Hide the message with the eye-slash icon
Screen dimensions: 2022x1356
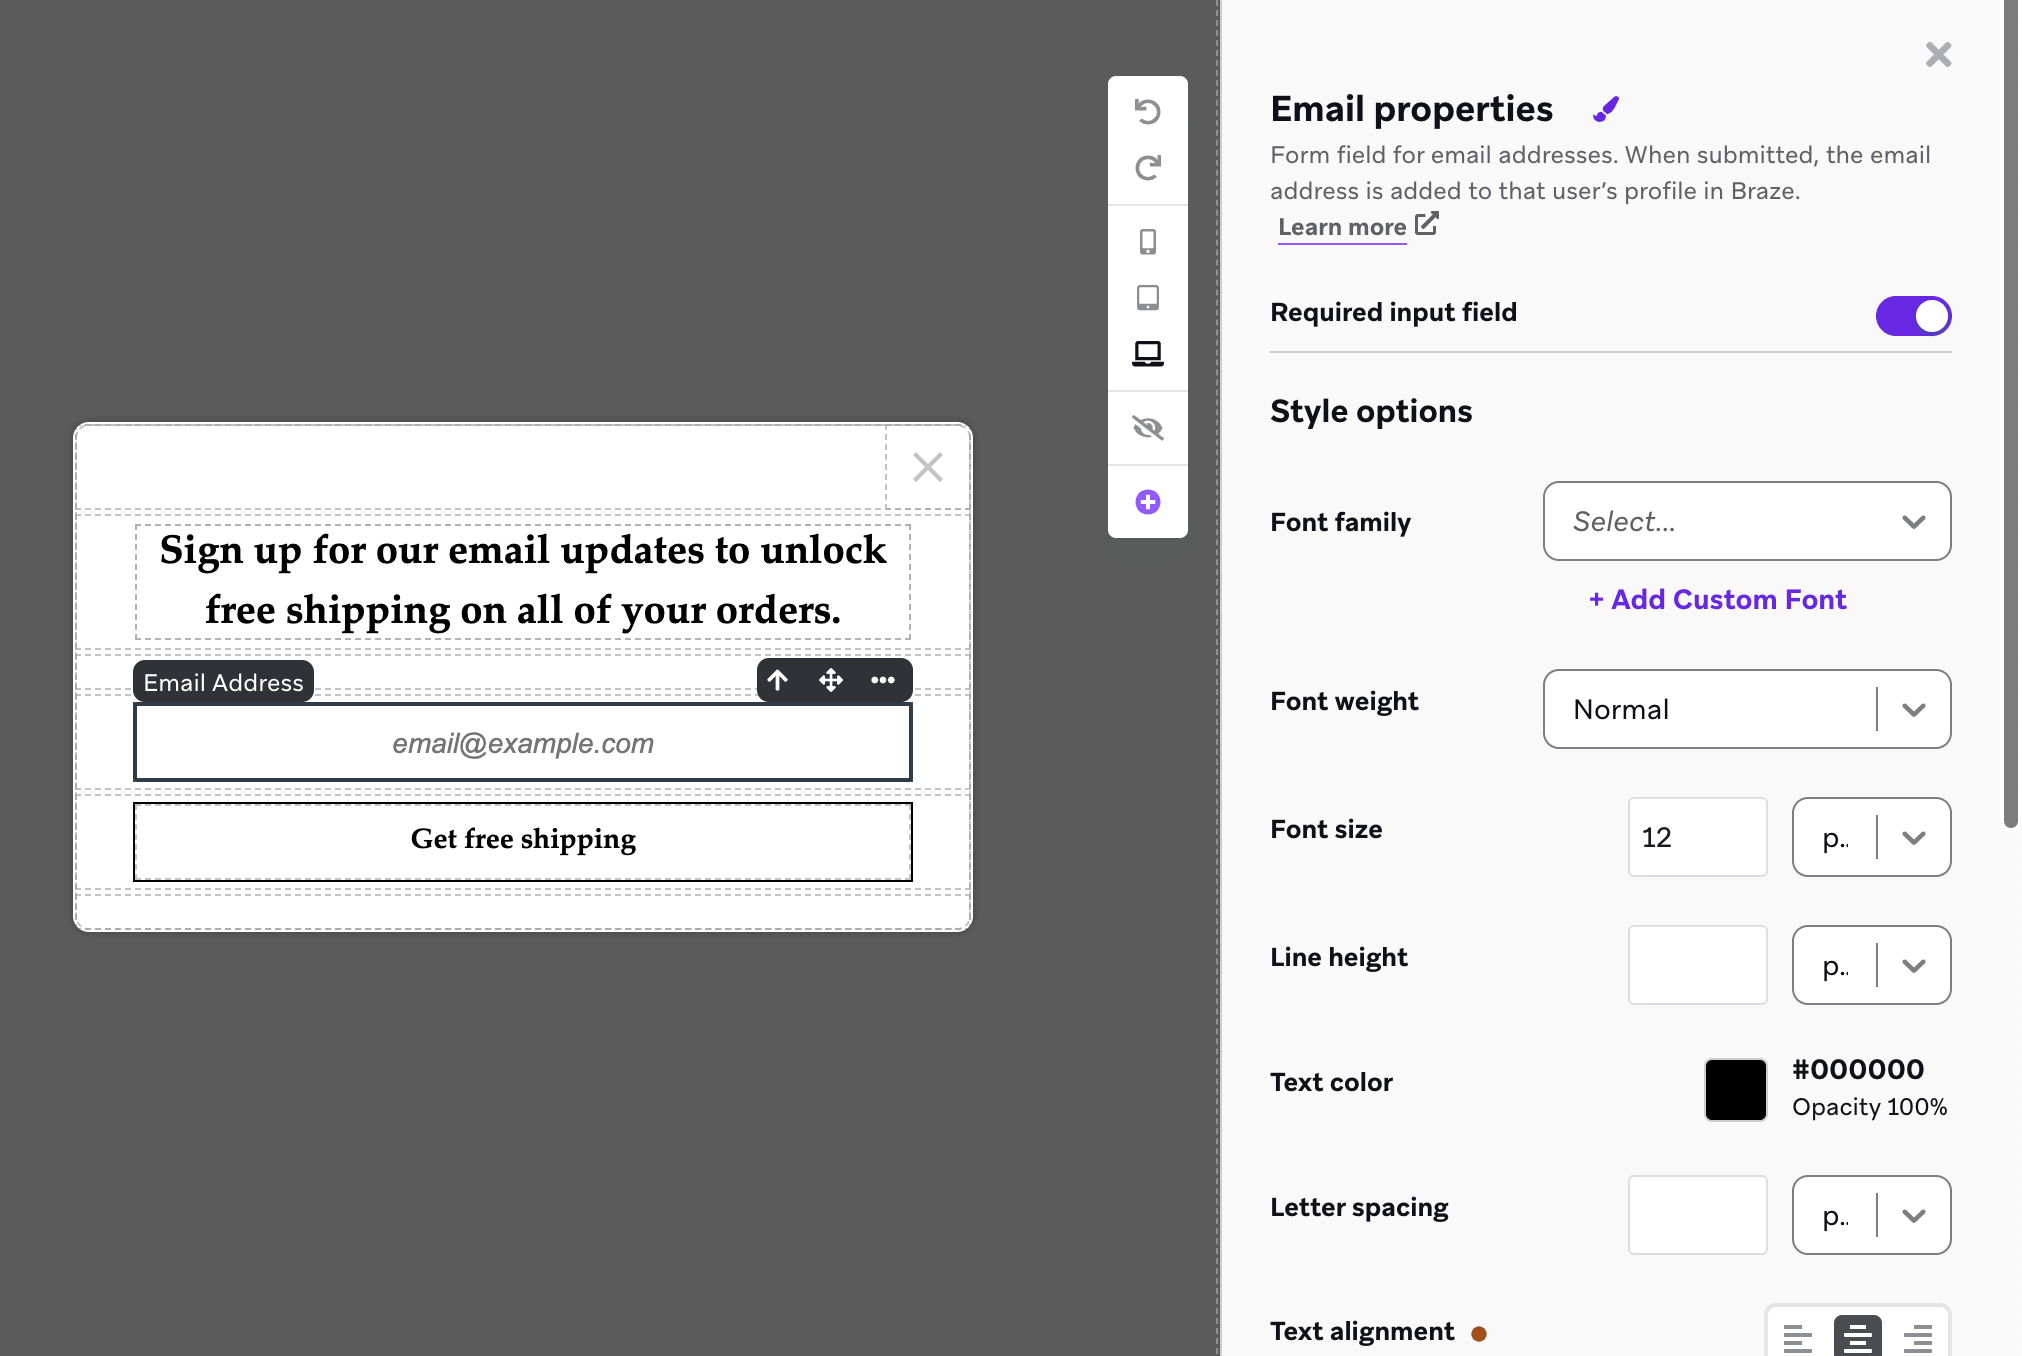click(x=1147, y=427)
